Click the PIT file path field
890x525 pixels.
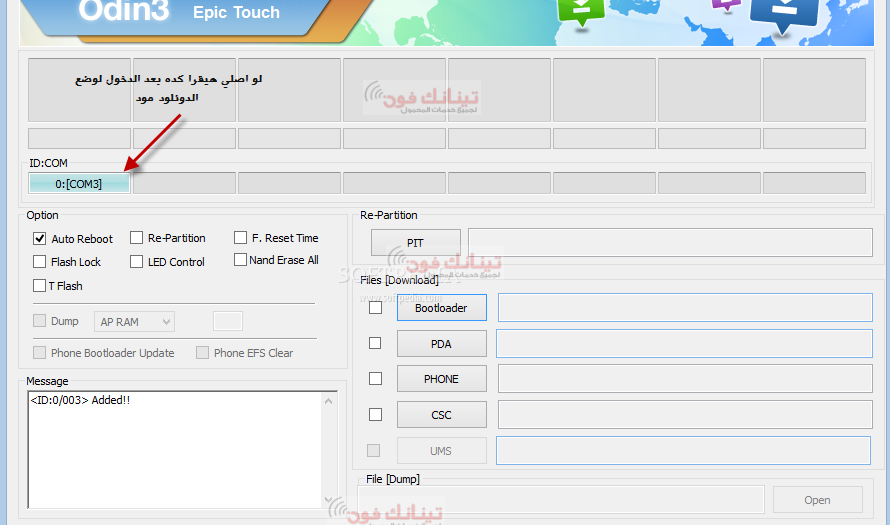[670, 242]
